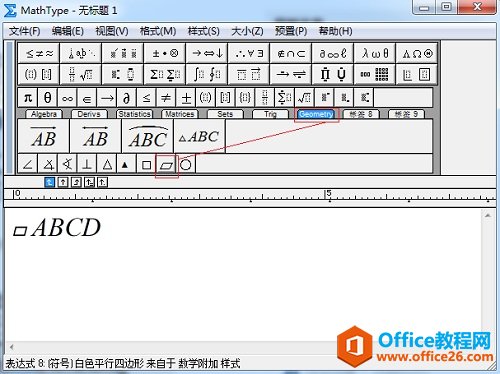Open the 大小(Z) menu

pyautogui.click(x=247, y=31)
